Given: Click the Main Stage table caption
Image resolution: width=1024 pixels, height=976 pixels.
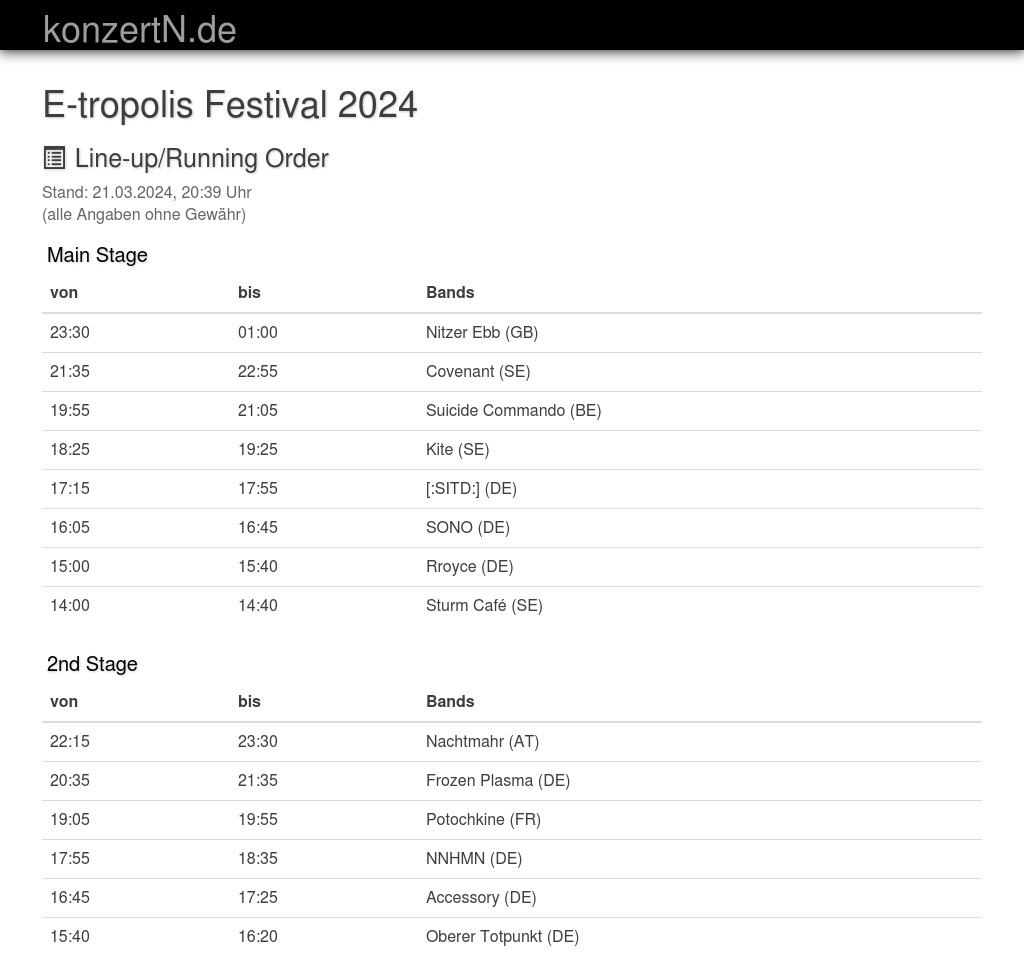Looking at the screenshot, I should coord(97,255).
